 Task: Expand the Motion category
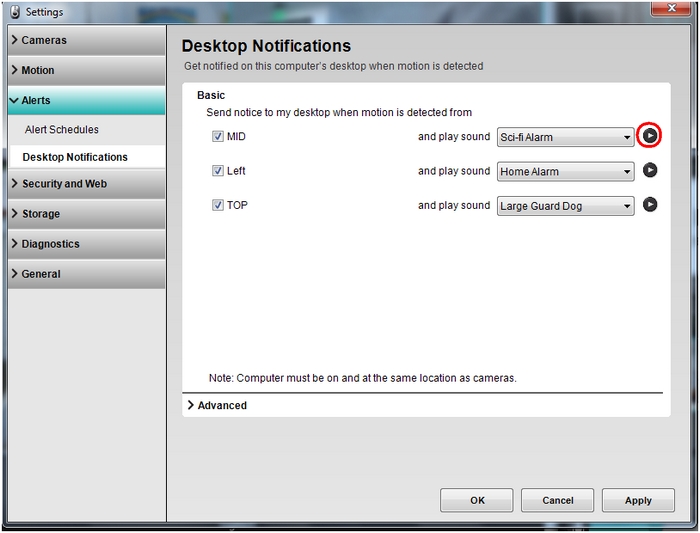coord(86,71)
